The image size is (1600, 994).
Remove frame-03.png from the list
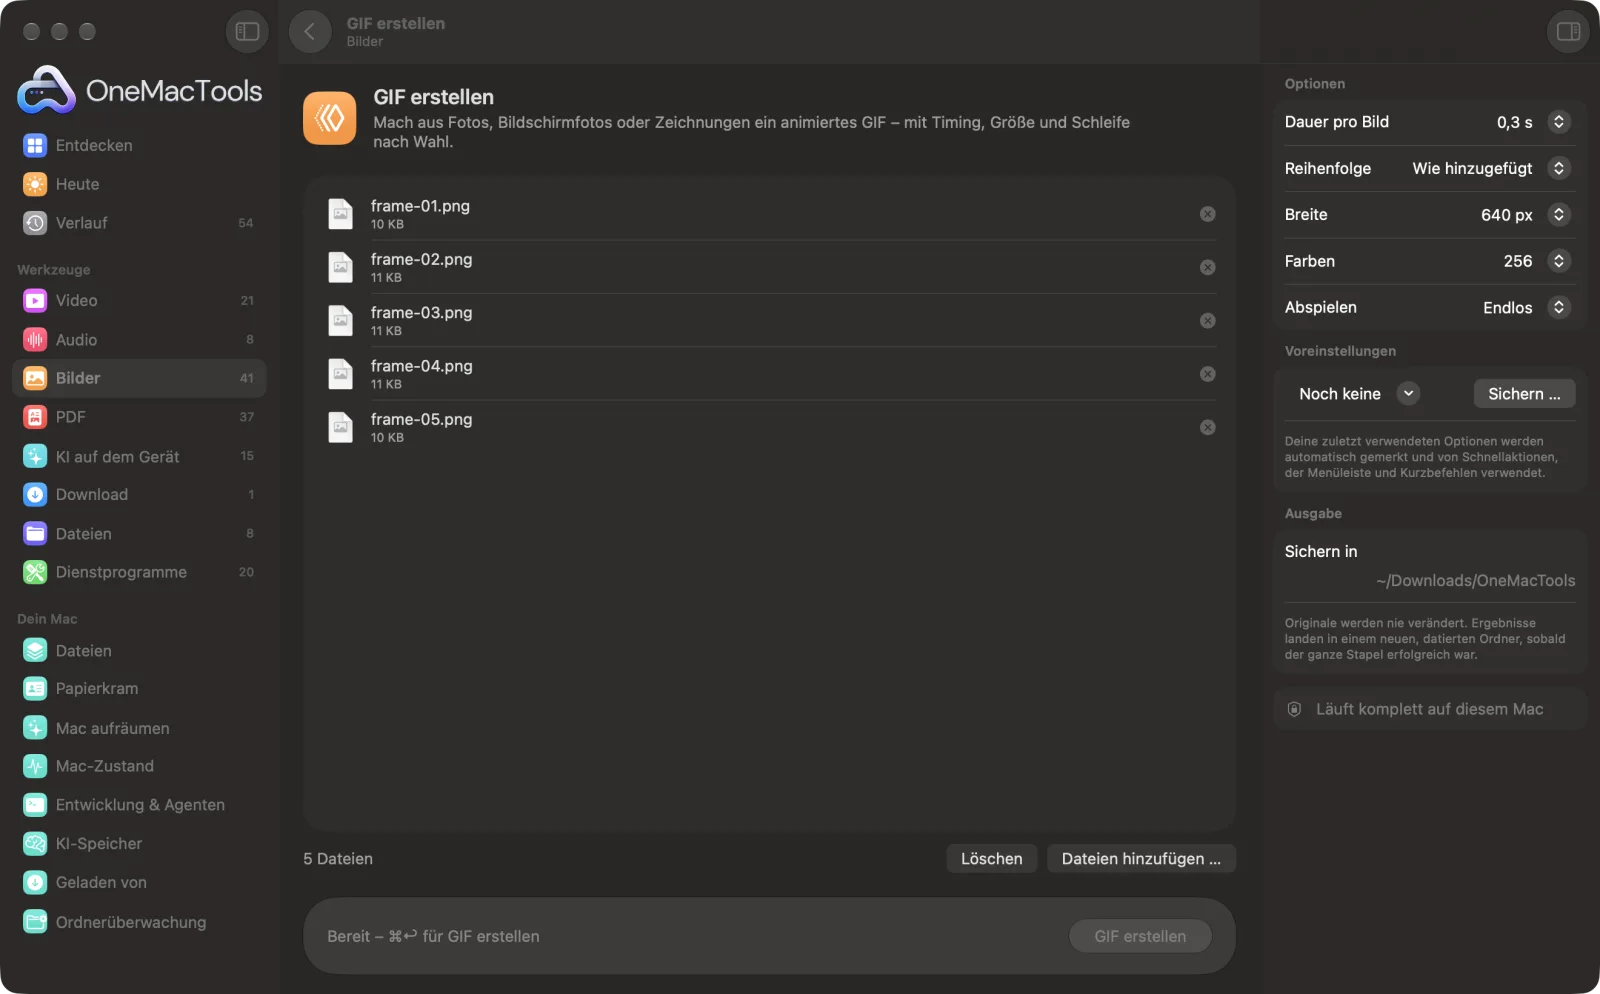pos(1208,321)
